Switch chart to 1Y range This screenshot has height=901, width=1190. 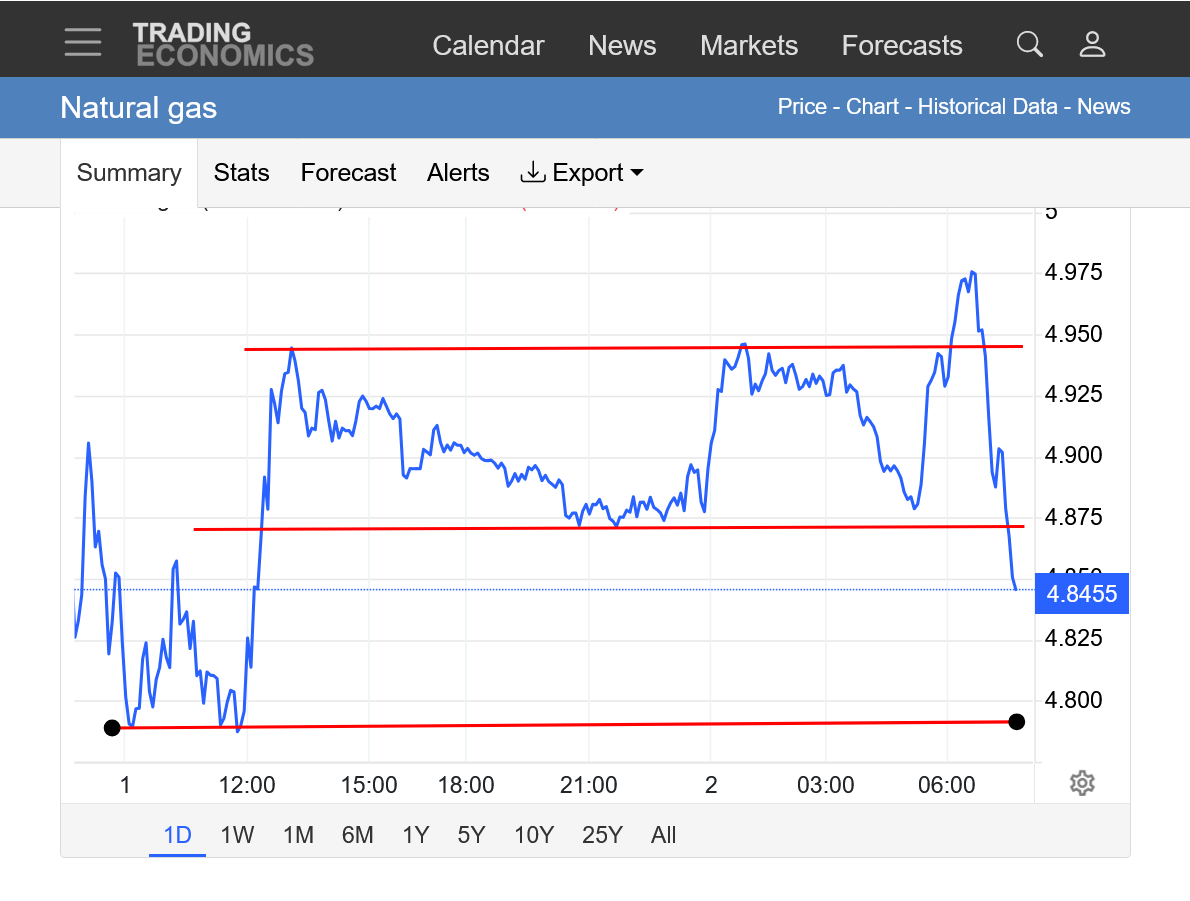coord(415,835)
